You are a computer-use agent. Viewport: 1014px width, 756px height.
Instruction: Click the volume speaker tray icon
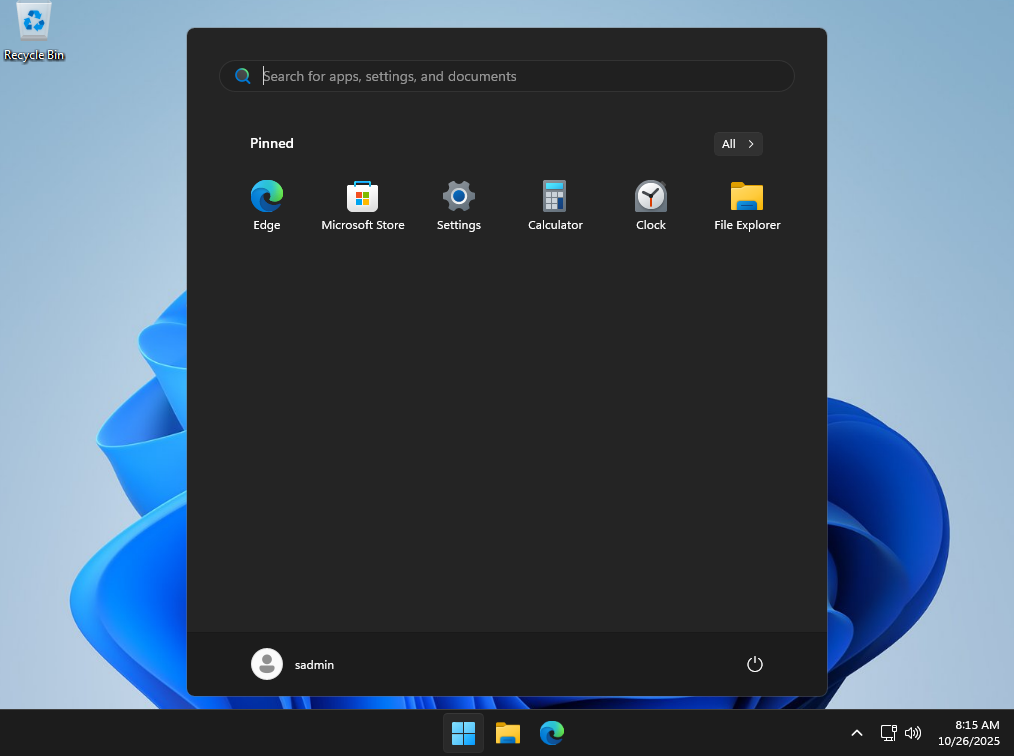[x=912, y=733]
